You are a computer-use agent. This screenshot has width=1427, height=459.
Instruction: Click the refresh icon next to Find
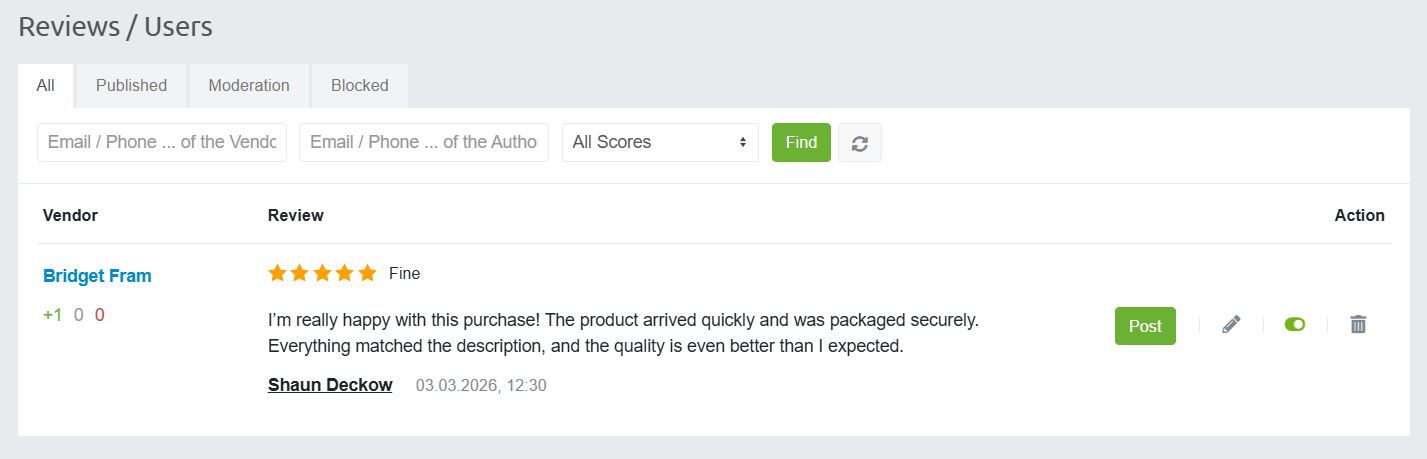[x=859, y=143]
